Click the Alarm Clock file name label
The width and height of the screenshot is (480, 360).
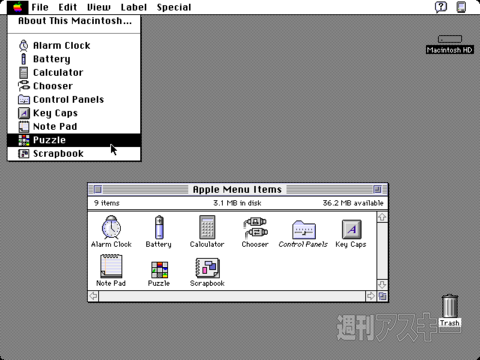(x=111, y=244)
